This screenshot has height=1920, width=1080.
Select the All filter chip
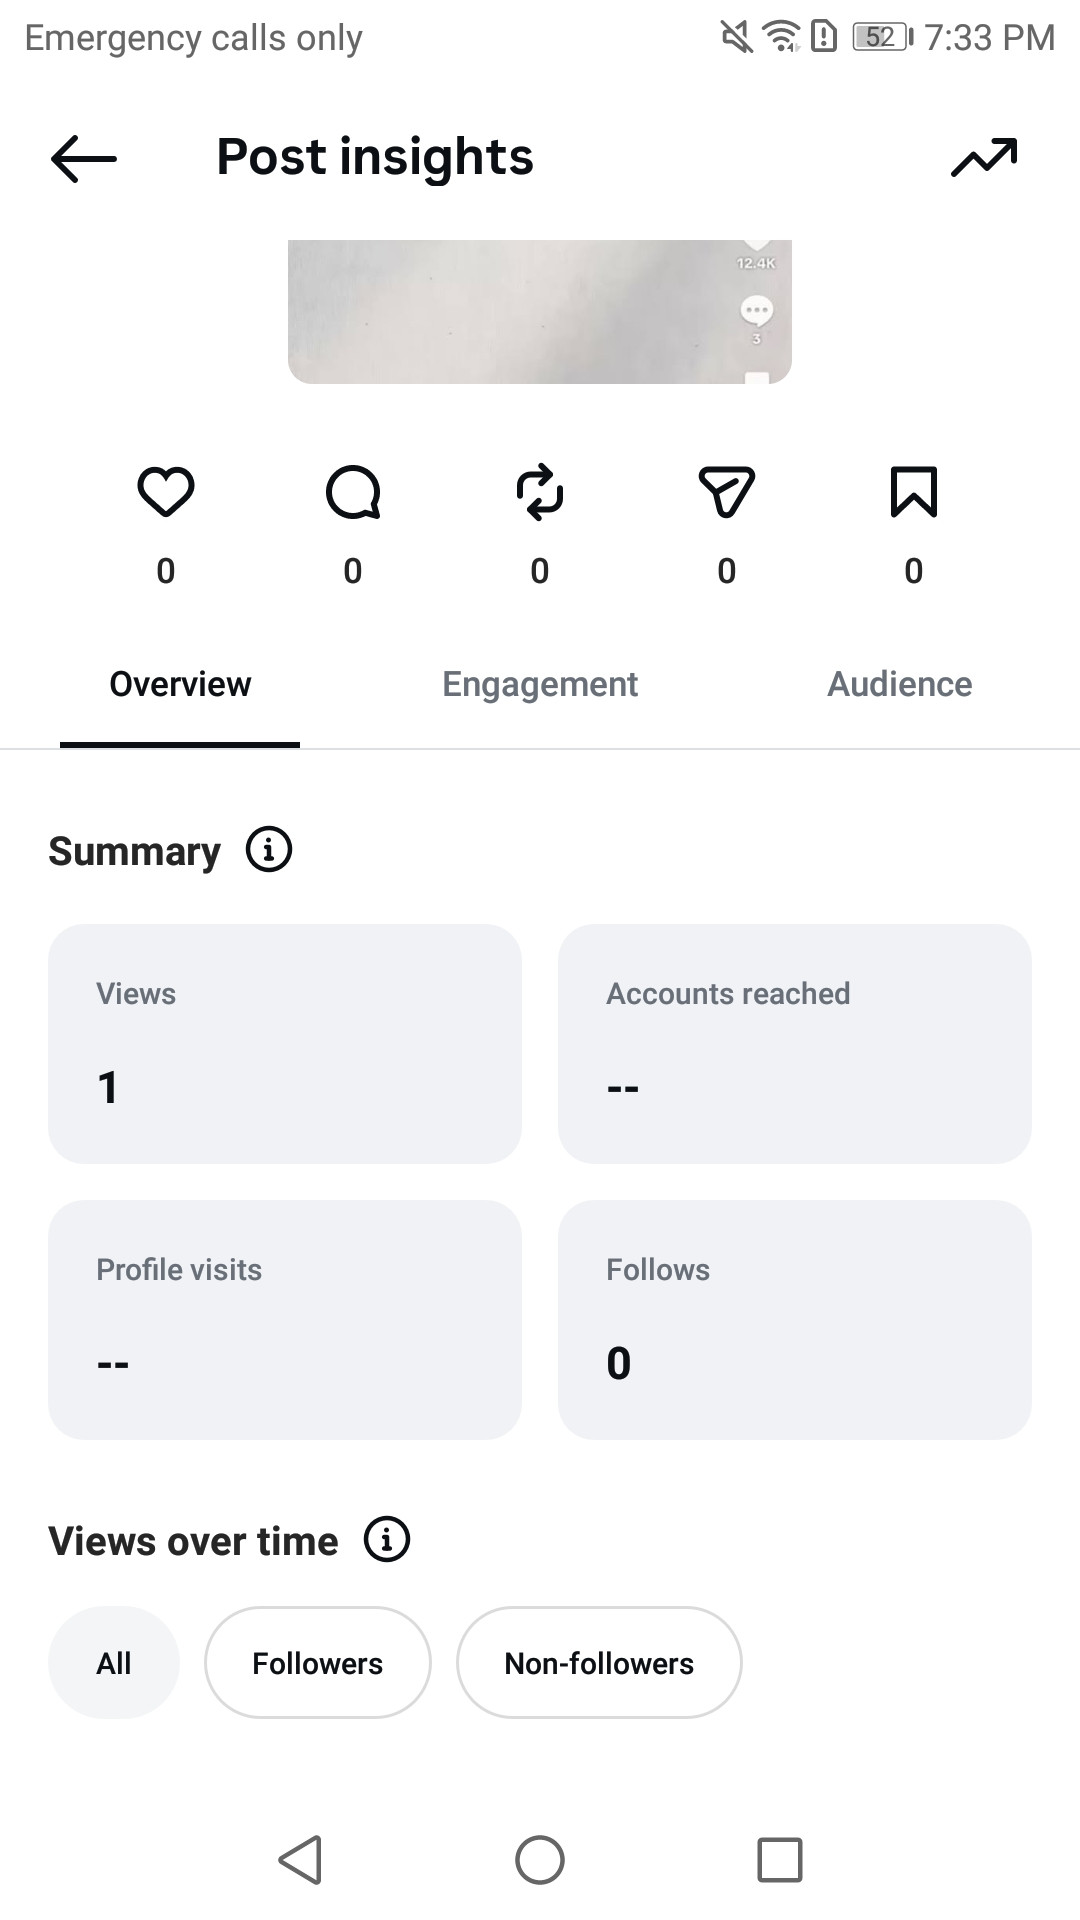(x=114, y=1663)
